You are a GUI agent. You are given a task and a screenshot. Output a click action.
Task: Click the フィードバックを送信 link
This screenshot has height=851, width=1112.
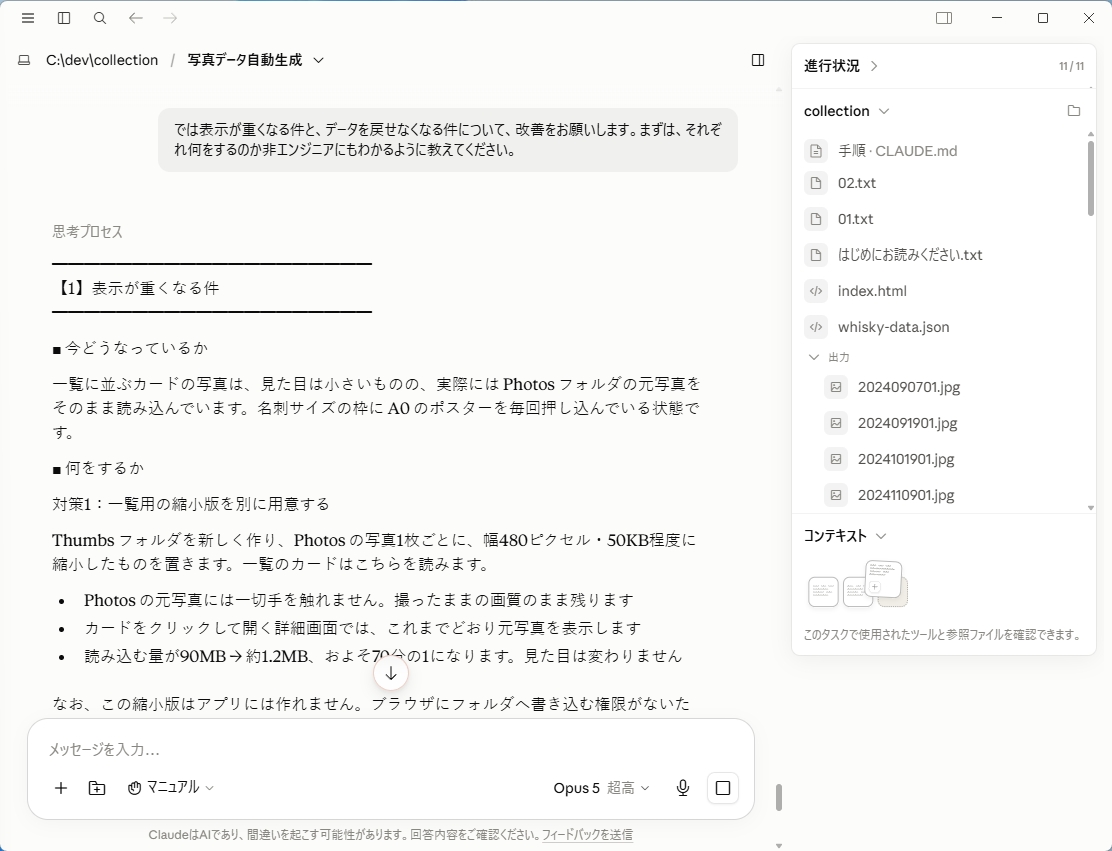point(587,835)
